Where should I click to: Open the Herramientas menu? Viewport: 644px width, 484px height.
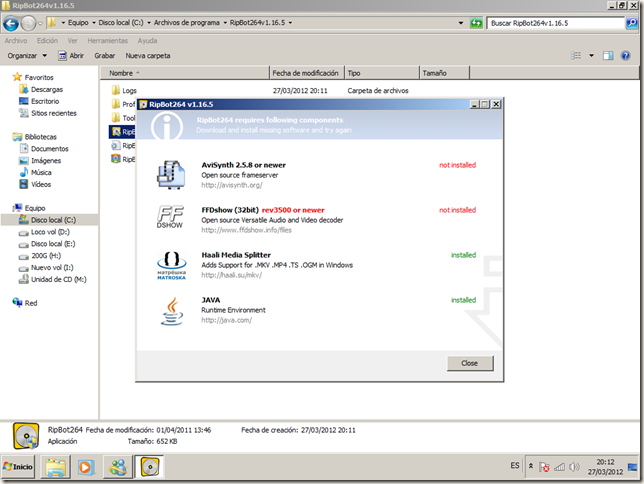[108, 41]
